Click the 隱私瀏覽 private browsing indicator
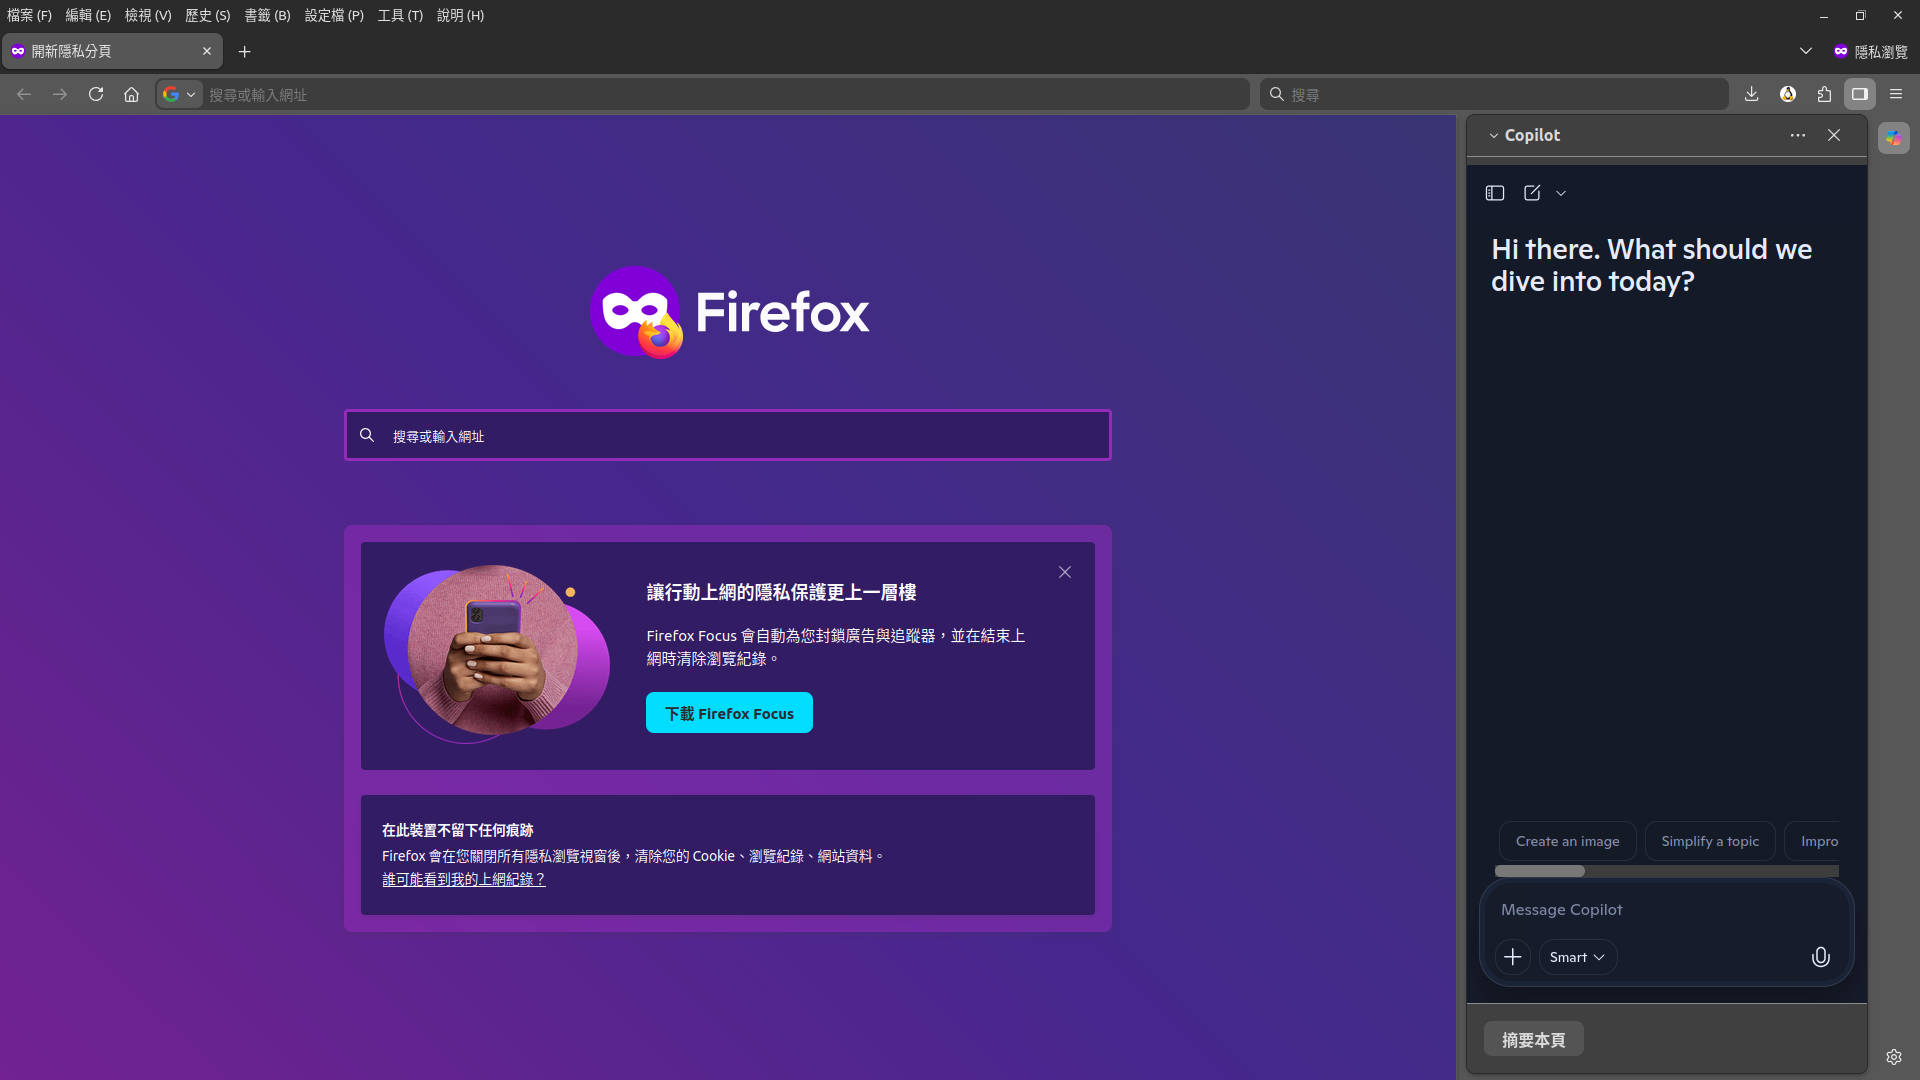 (1870, 51)
